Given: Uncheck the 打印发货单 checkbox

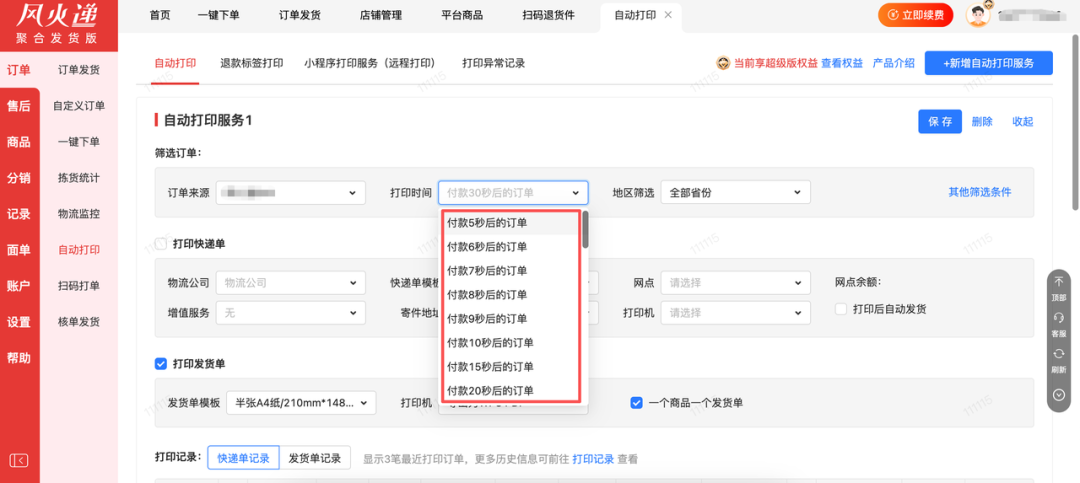Looking at the screenshot, I should [161, 363].
